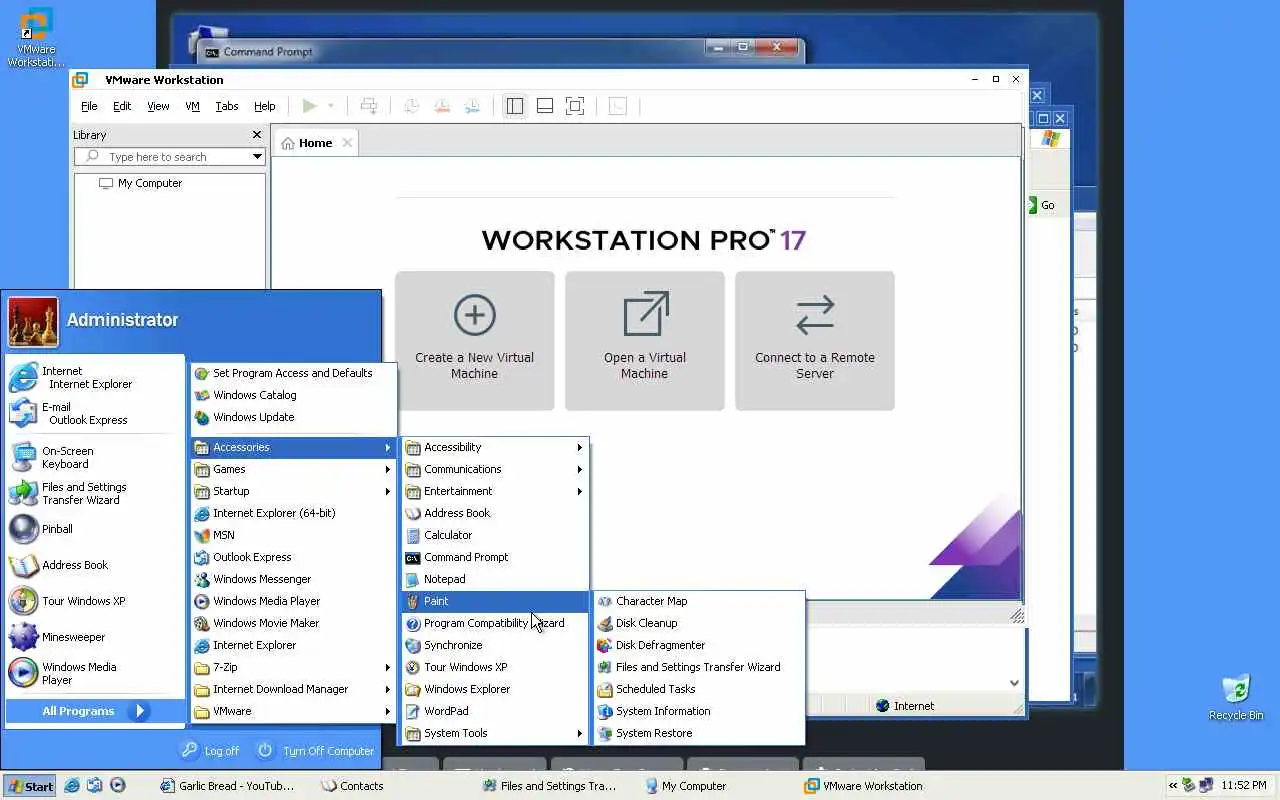Expand hidden system tray icons chevron

[1173, 786]
